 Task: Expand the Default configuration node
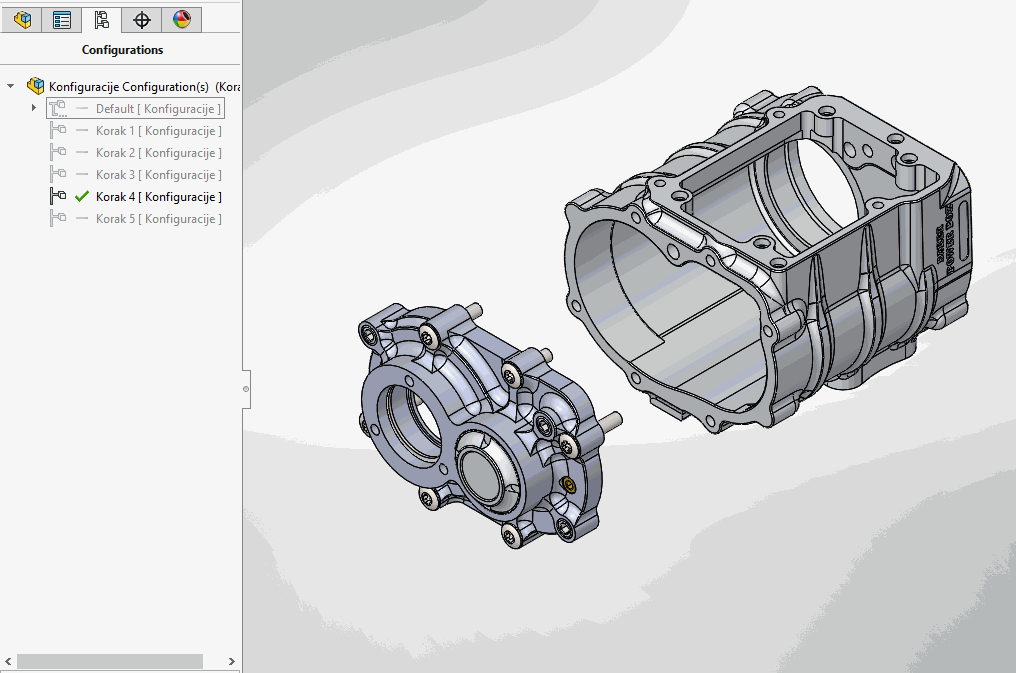34,108
